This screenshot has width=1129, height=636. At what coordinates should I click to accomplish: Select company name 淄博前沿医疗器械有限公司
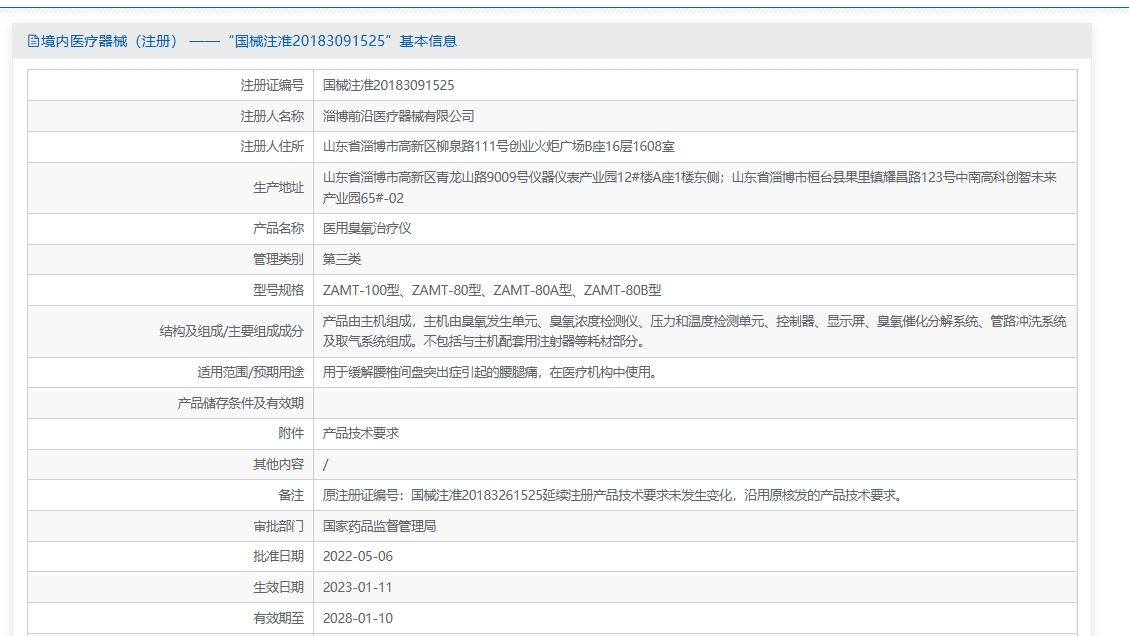point(398,116)
